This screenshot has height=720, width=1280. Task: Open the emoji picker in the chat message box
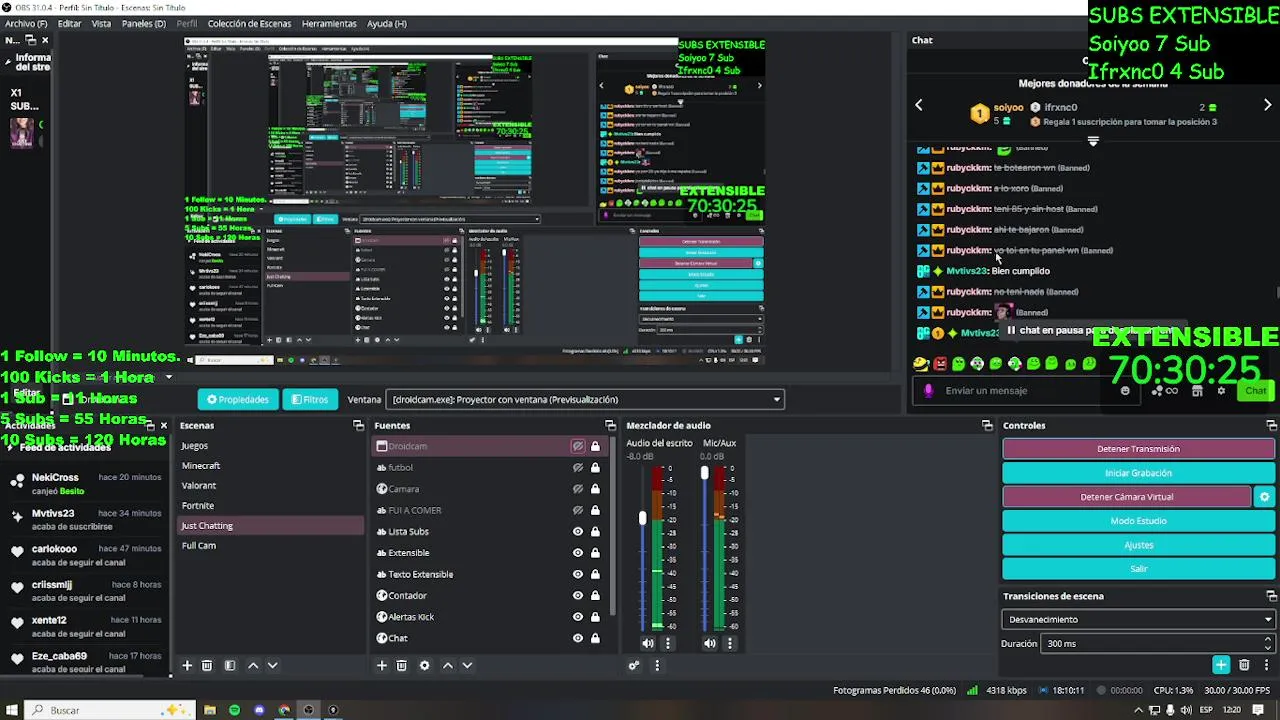(1125, 391)
